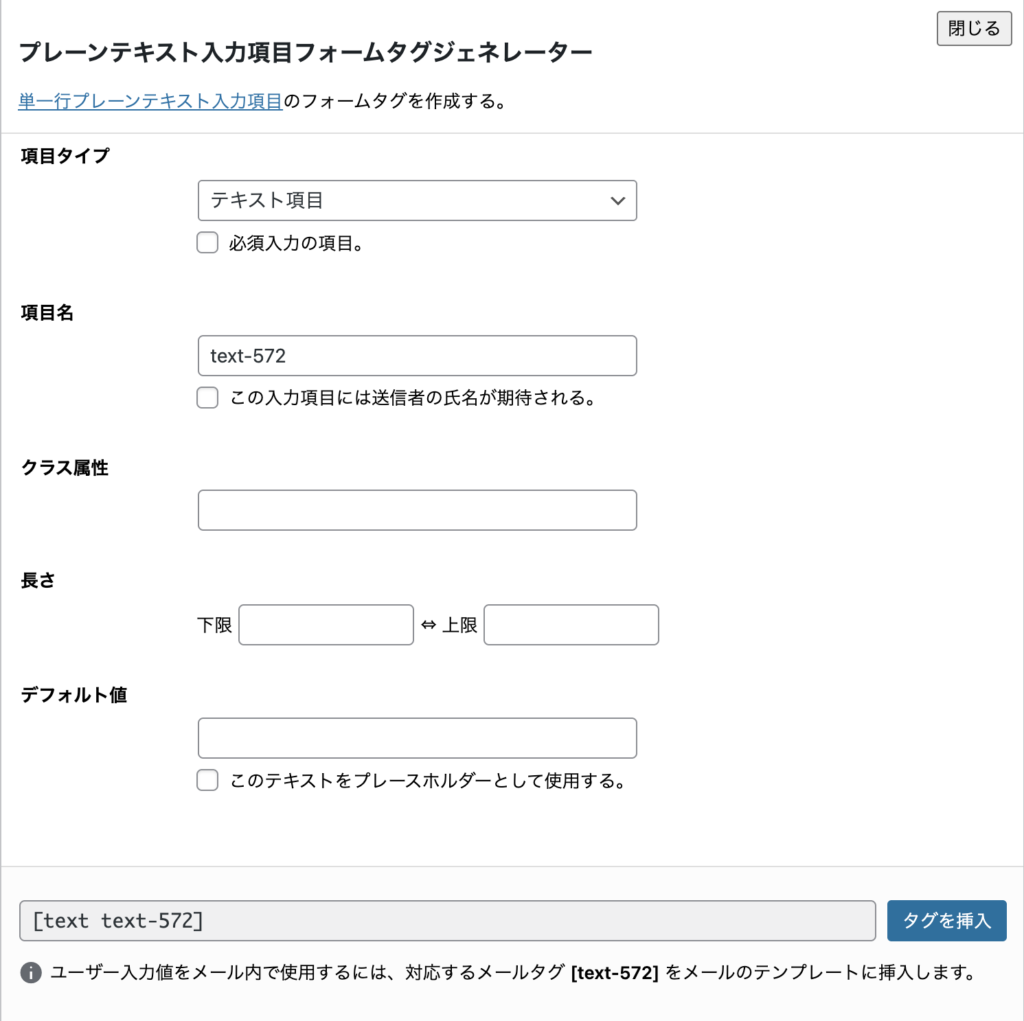Click the プレーンテキスト入力項目フォームタグジェネレーター heading

pos(305,52)
